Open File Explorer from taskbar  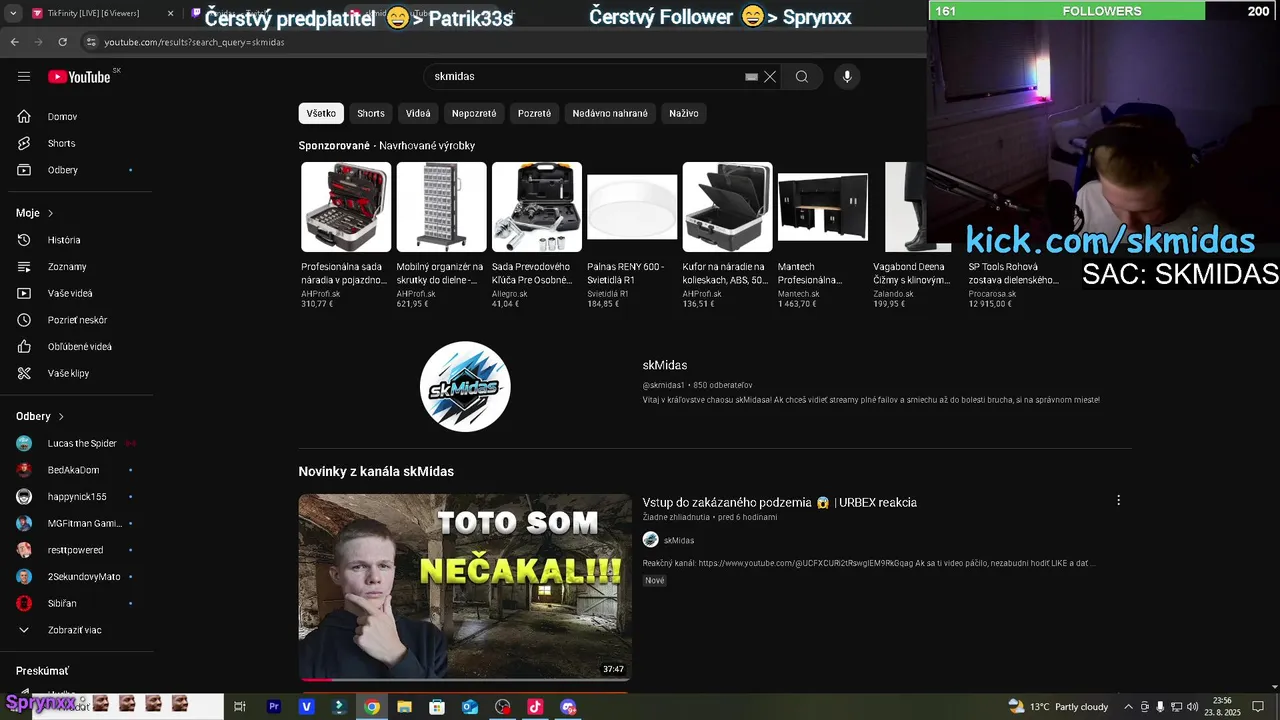pyautogui.click(x=404, y=707)
